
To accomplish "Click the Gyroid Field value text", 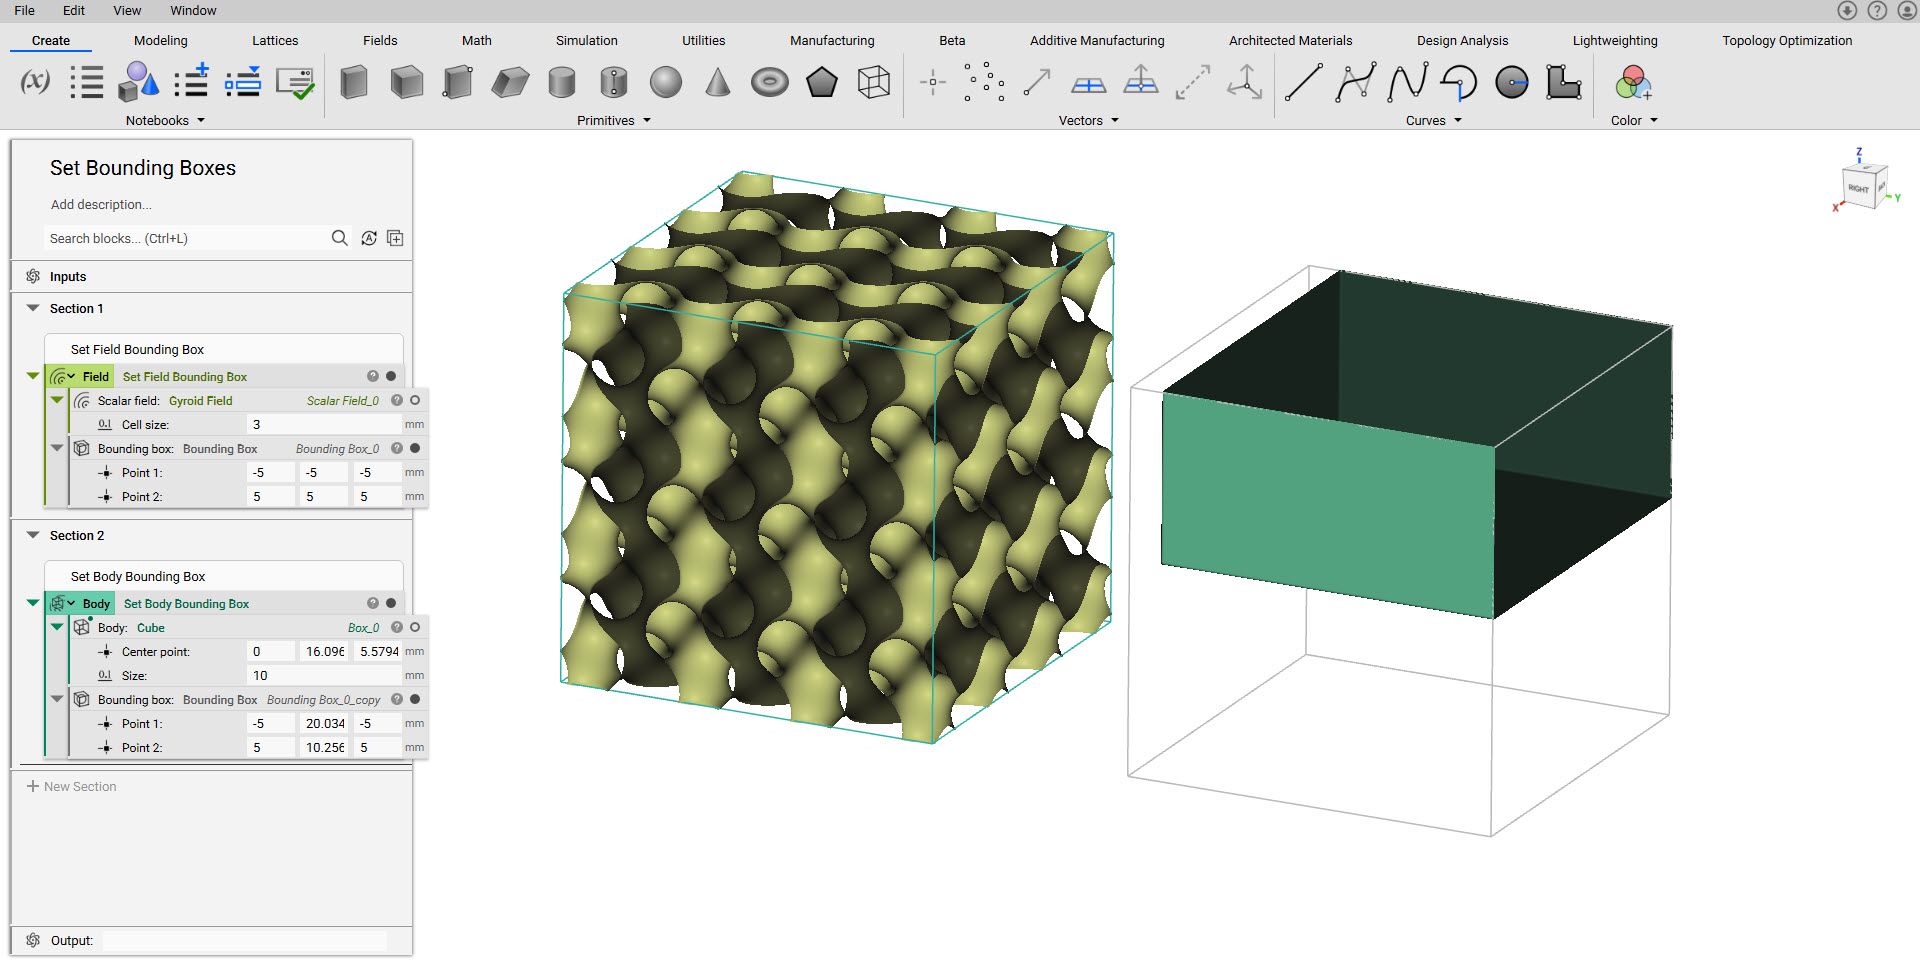I will [x=200, y=400].
